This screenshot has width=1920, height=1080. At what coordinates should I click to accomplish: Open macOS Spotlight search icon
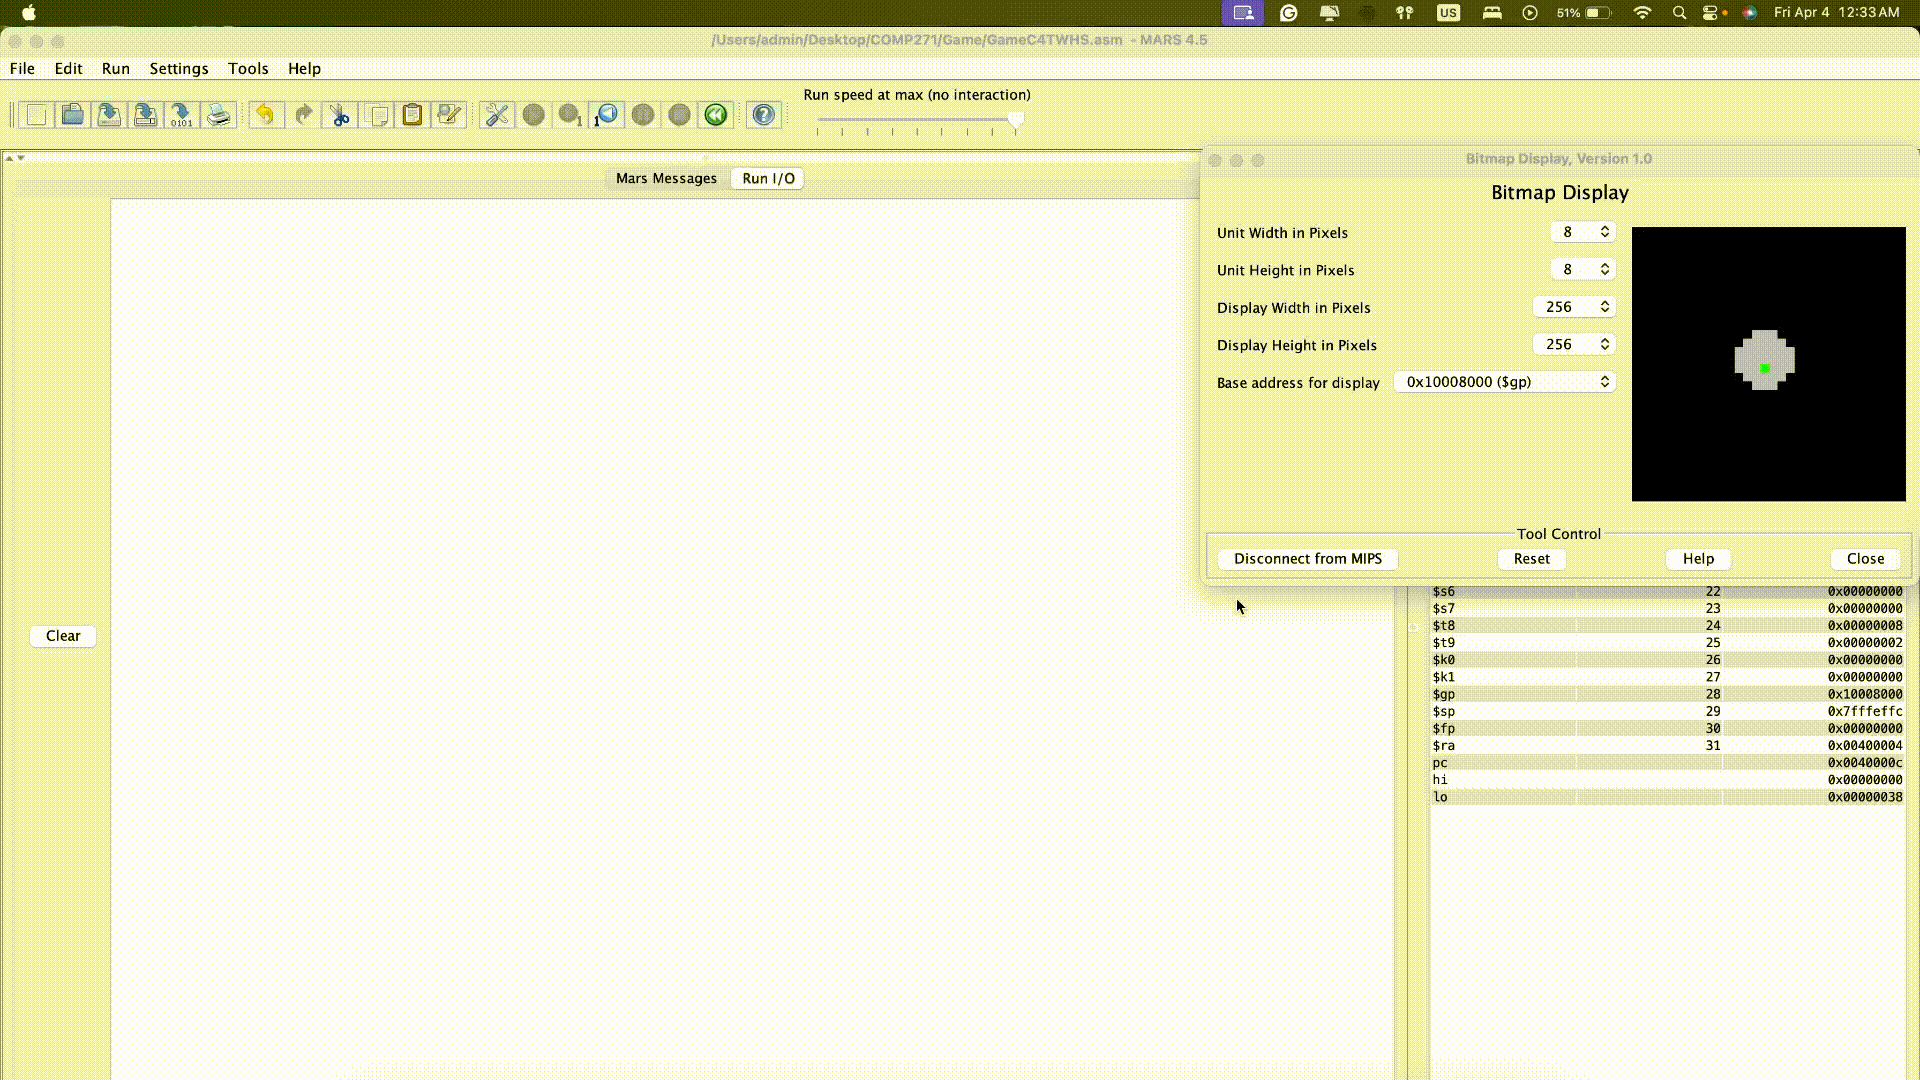(x=1679, y=13)
